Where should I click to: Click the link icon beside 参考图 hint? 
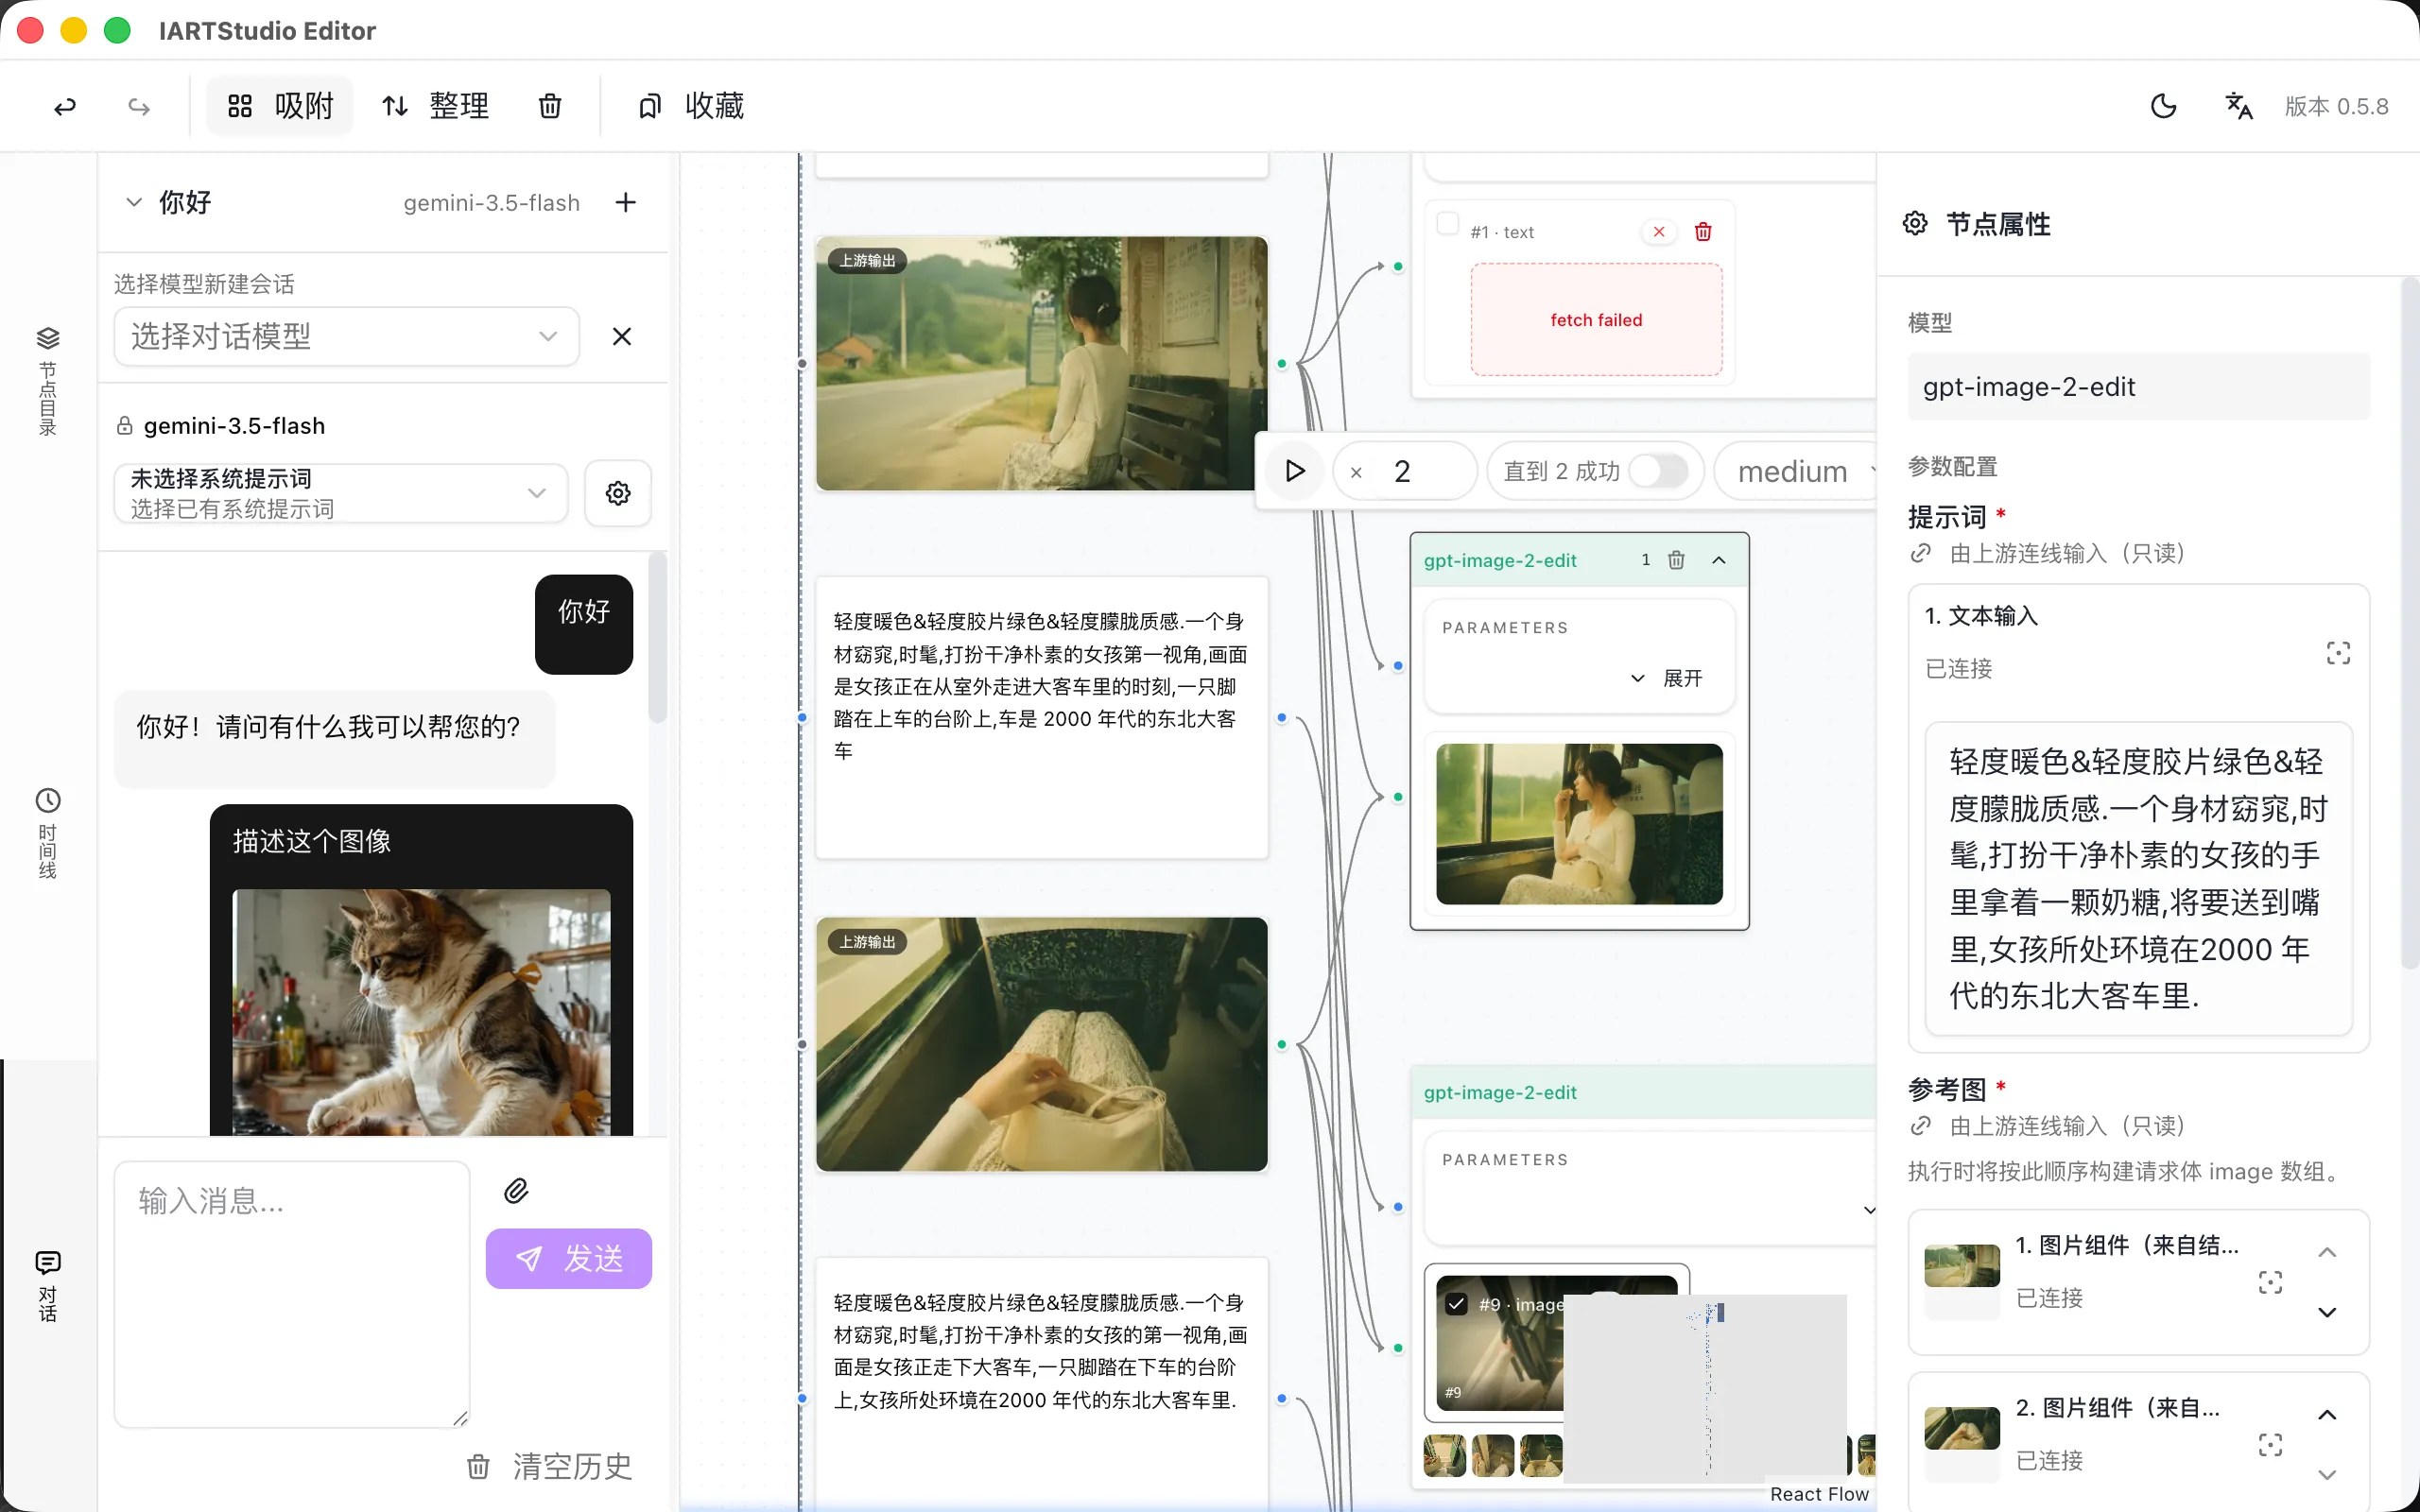pyautogui.click(x=1920, y=1126)
